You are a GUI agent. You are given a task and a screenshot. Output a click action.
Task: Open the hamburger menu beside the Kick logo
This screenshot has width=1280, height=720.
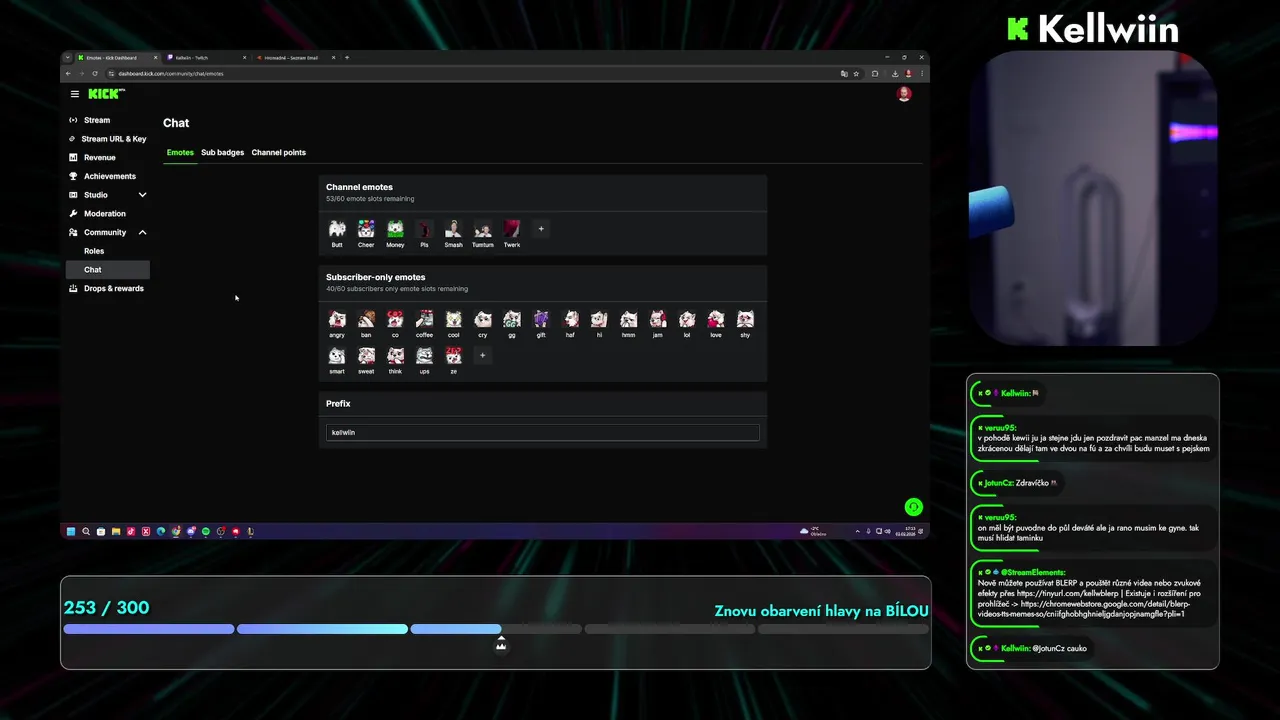point(75,94)
